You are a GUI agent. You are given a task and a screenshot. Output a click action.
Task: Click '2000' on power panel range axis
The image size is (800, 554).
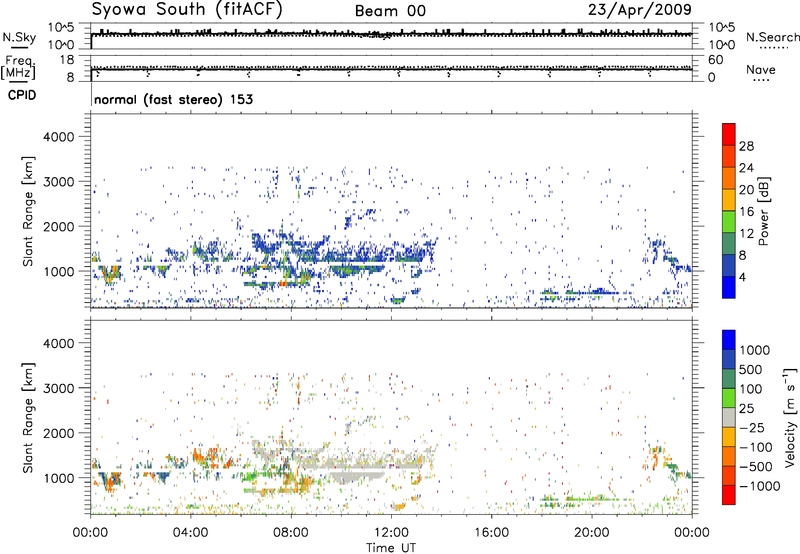58,226
